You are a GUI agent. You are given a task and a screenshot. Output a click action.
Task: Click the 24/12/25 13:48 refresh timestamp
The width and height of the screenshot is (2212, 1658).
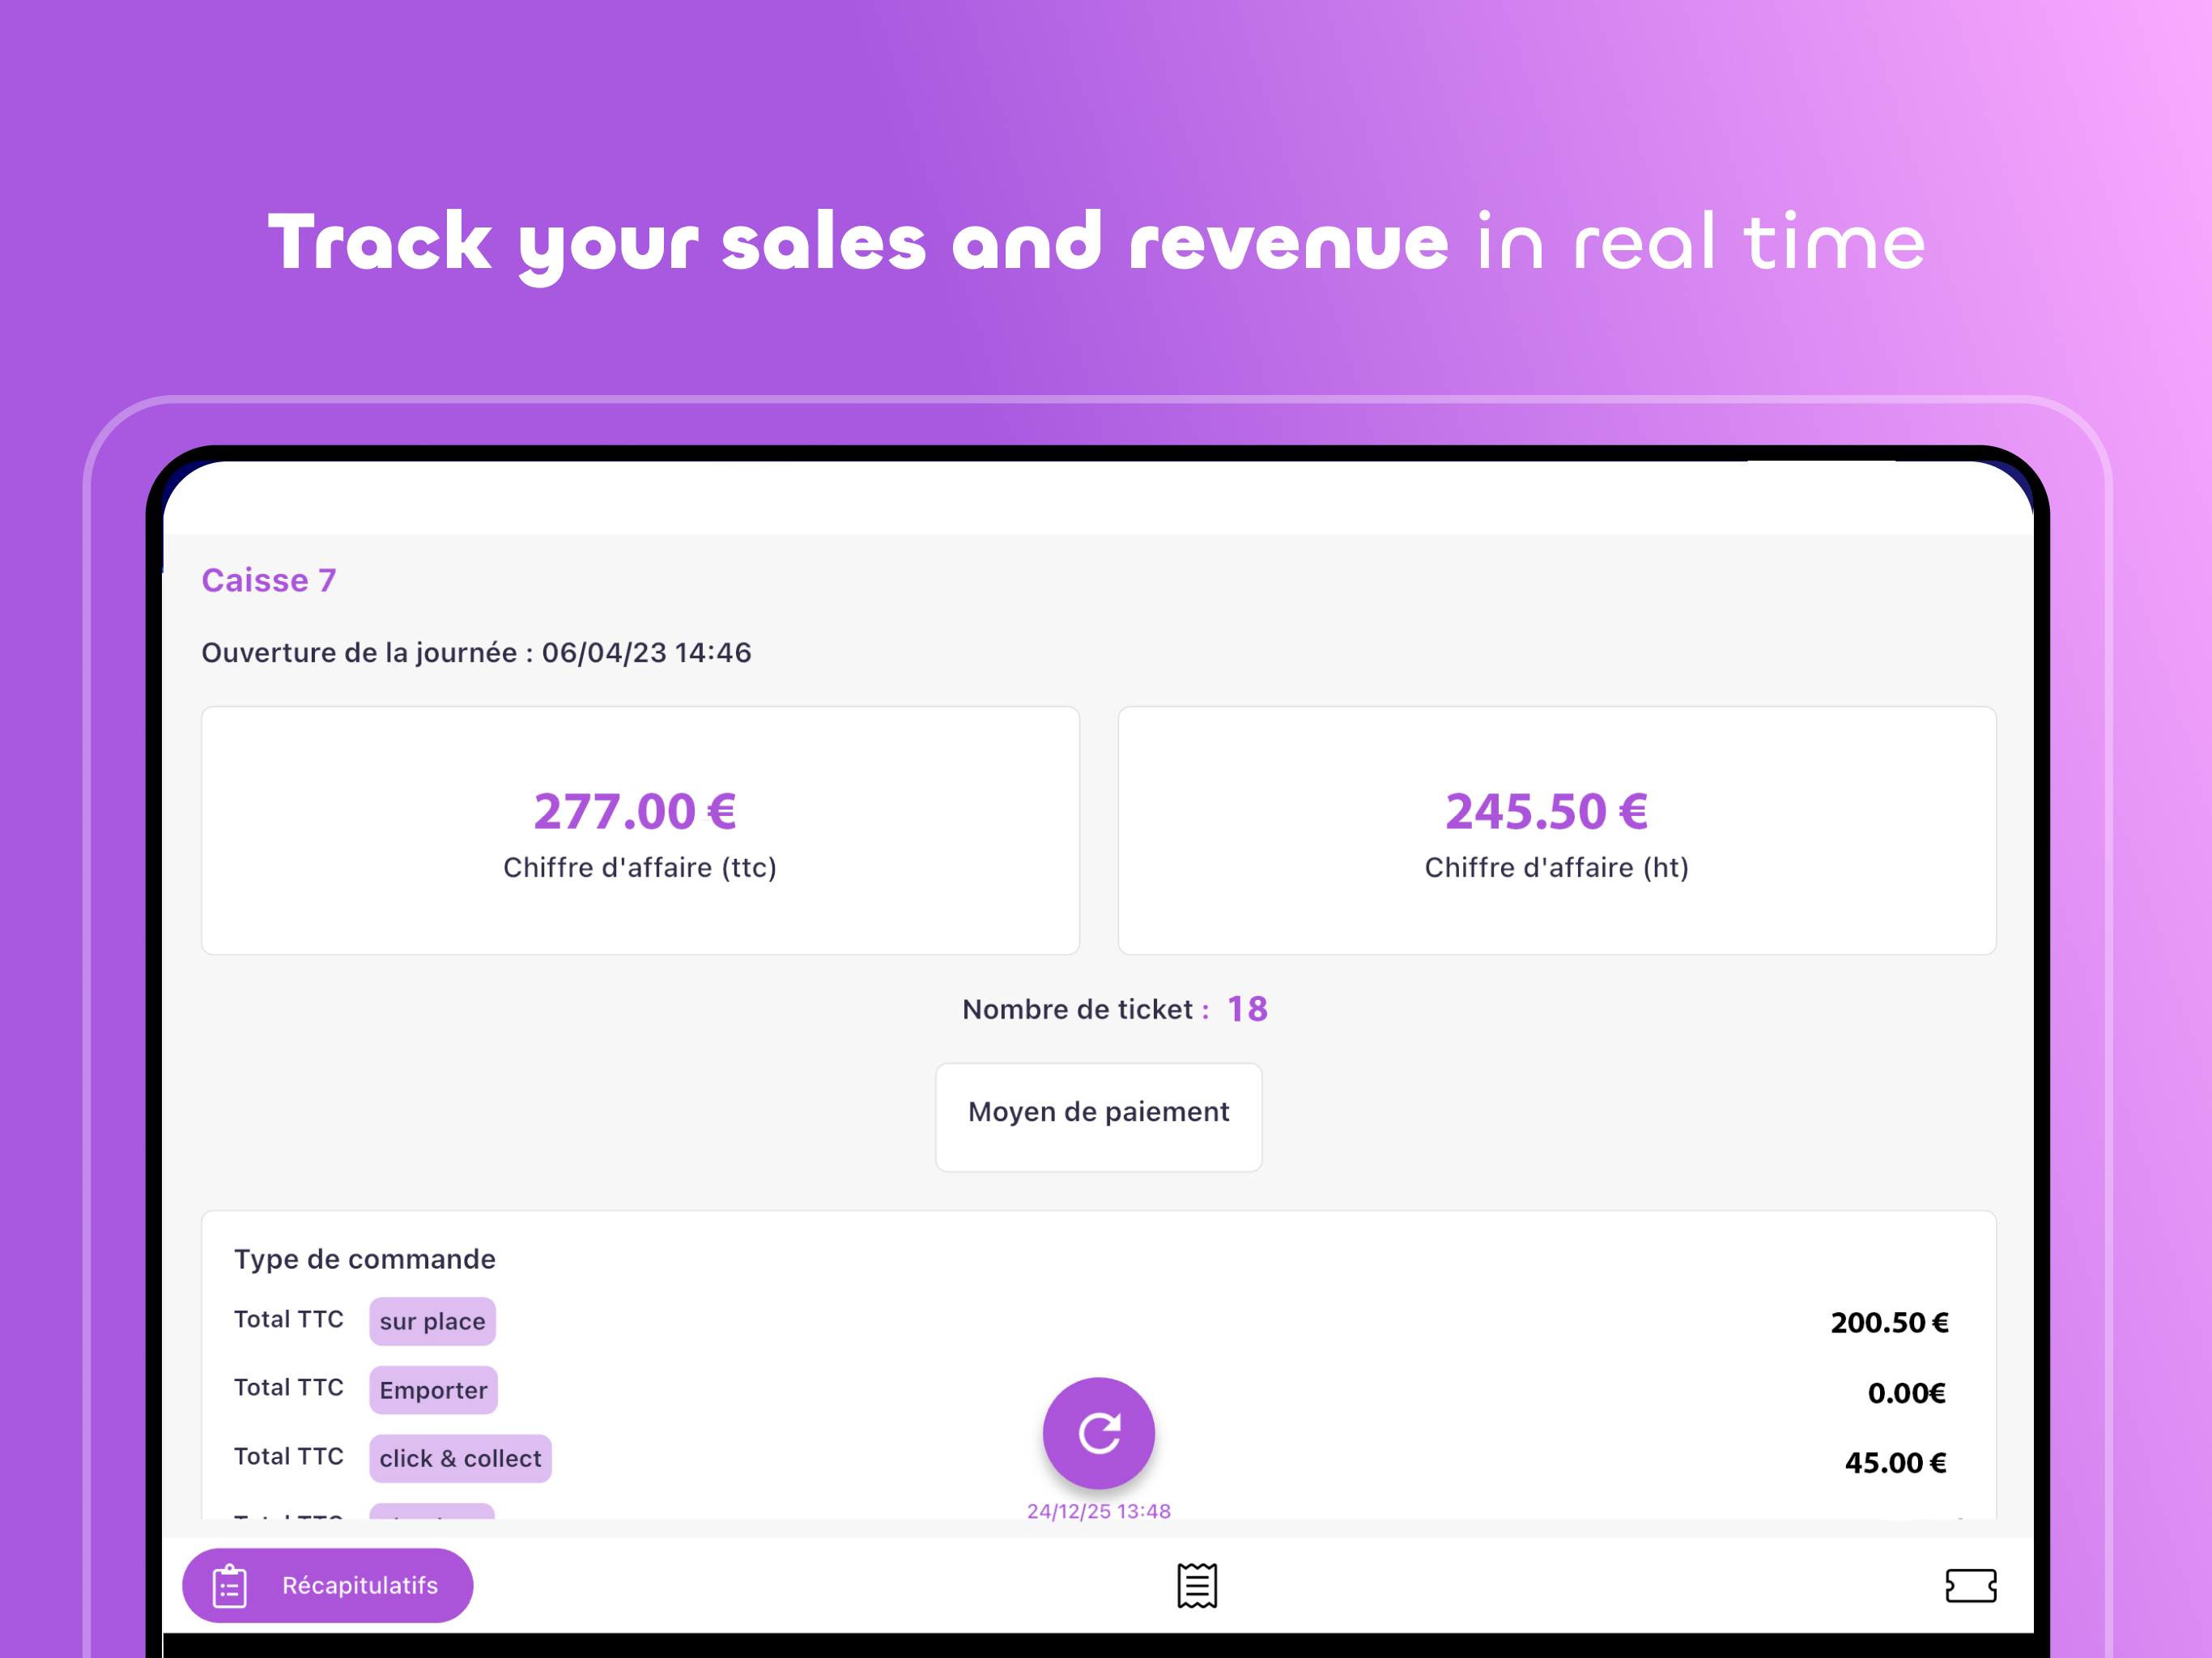(x=1098, y=1511)
